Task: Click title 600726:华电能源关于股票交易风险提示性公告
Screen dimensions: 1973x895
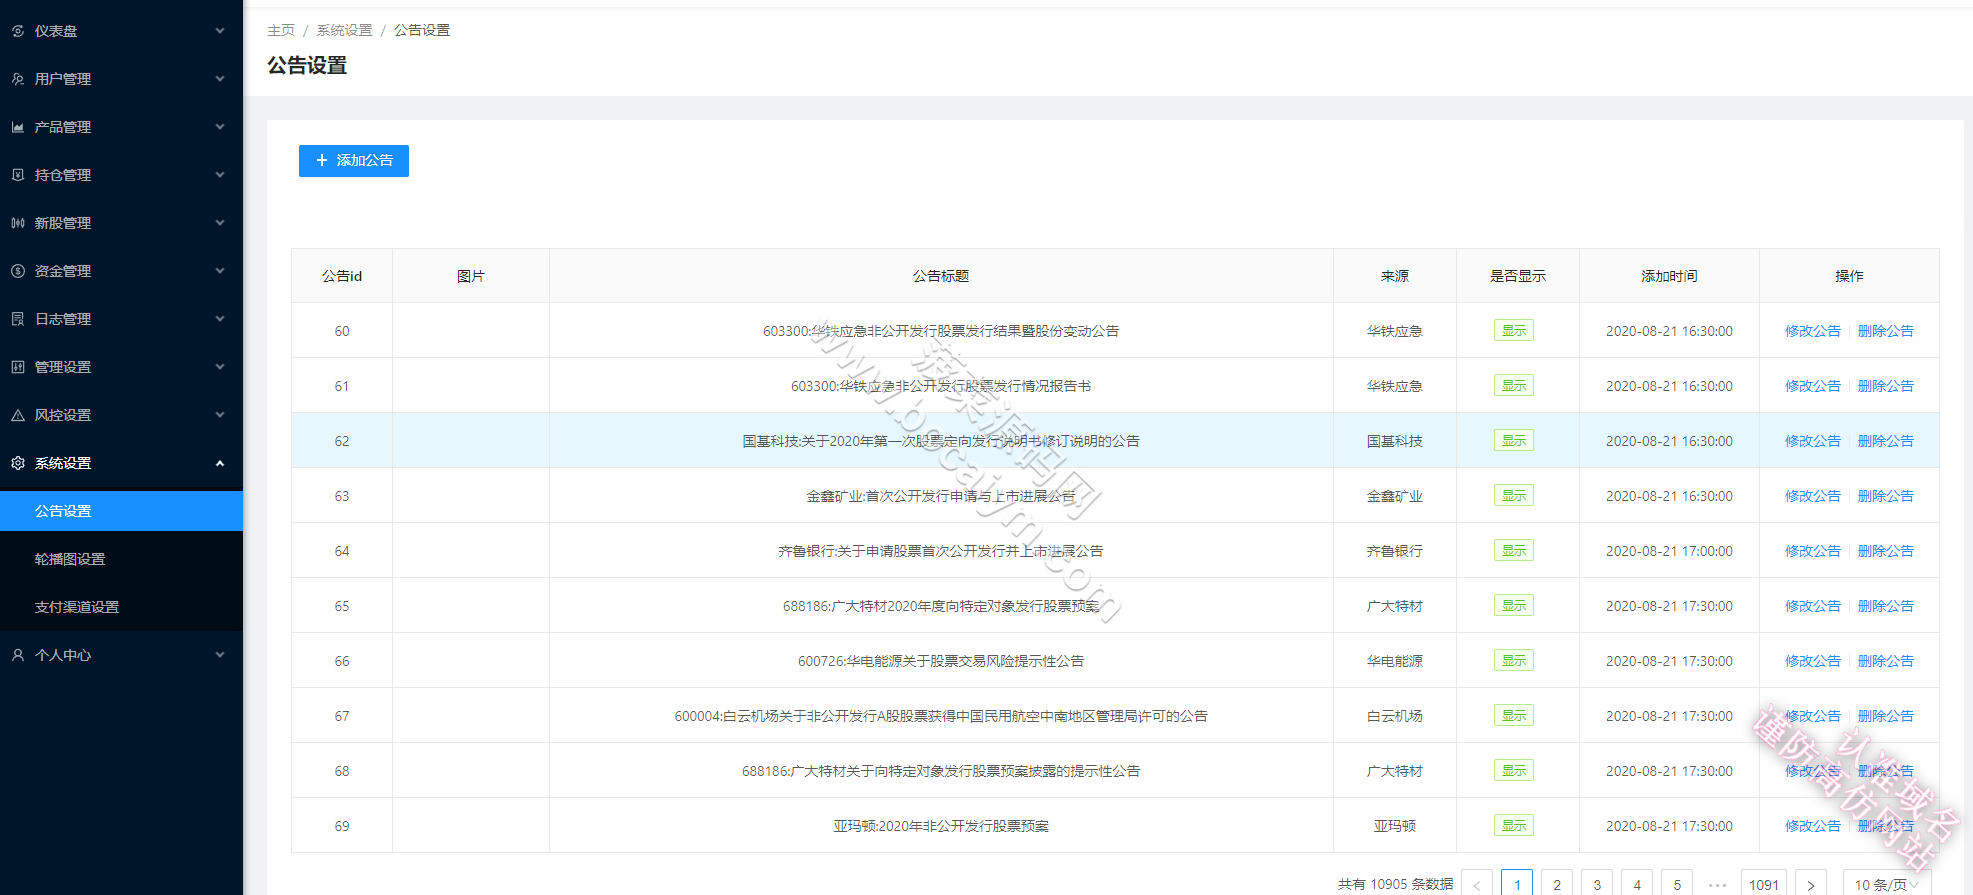Action: (x=941, y=661)
